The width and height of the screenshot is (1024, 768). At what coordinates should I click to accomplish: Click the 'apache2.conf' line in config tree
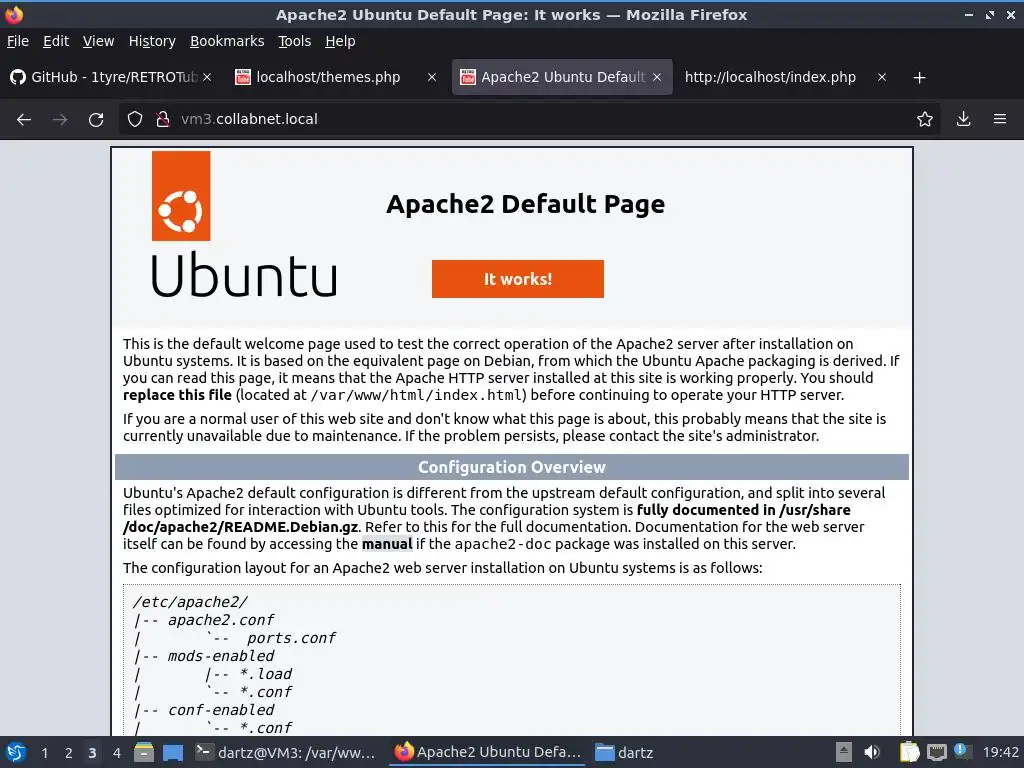[x=221, y=620]
